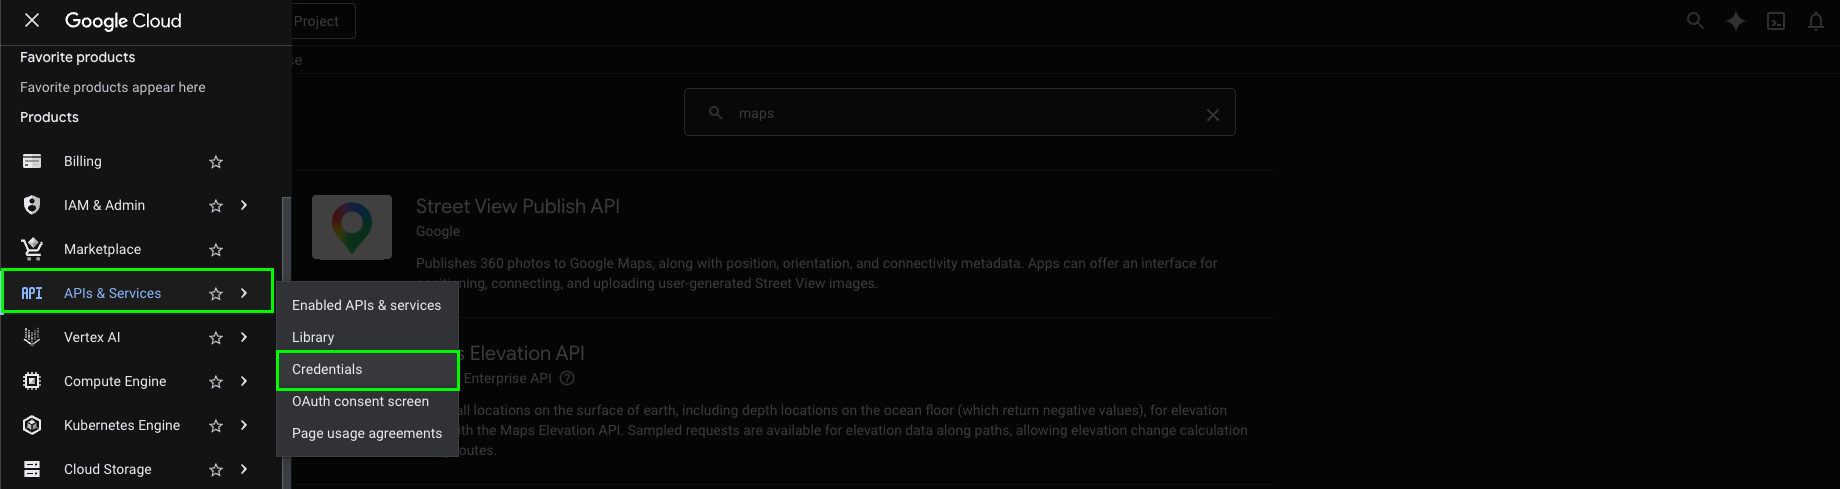Click the Vertex AI icon
1840x489 pixels.
32,337
